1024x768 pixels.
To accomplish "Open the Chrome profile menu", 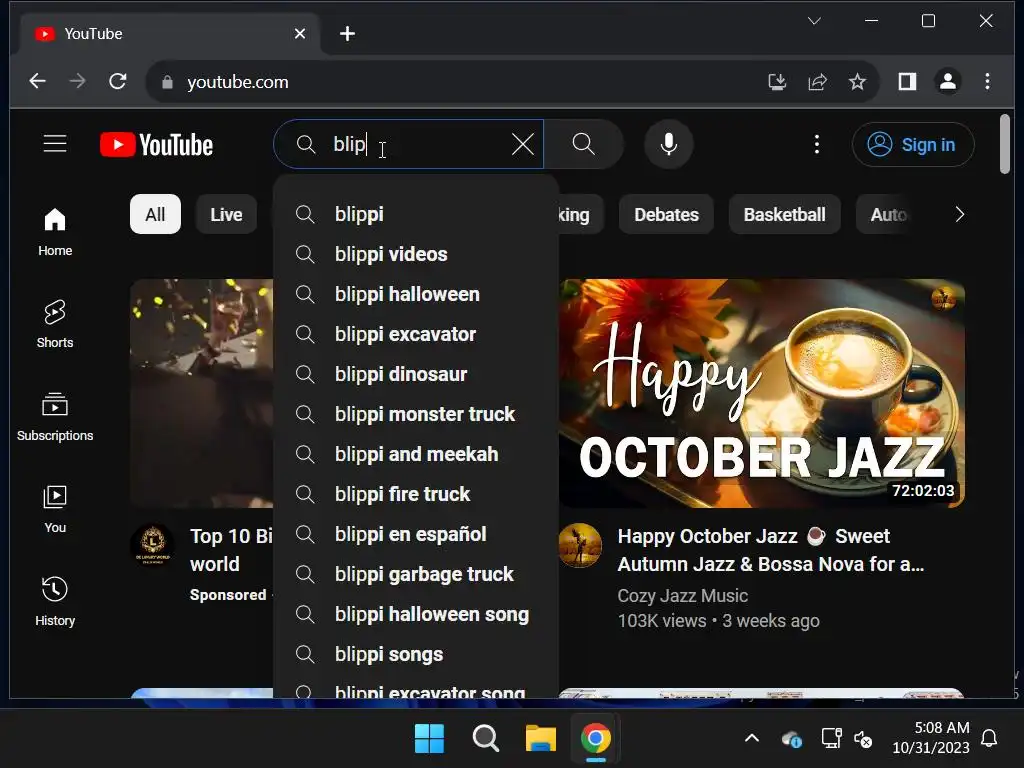I will pos(948,82).
